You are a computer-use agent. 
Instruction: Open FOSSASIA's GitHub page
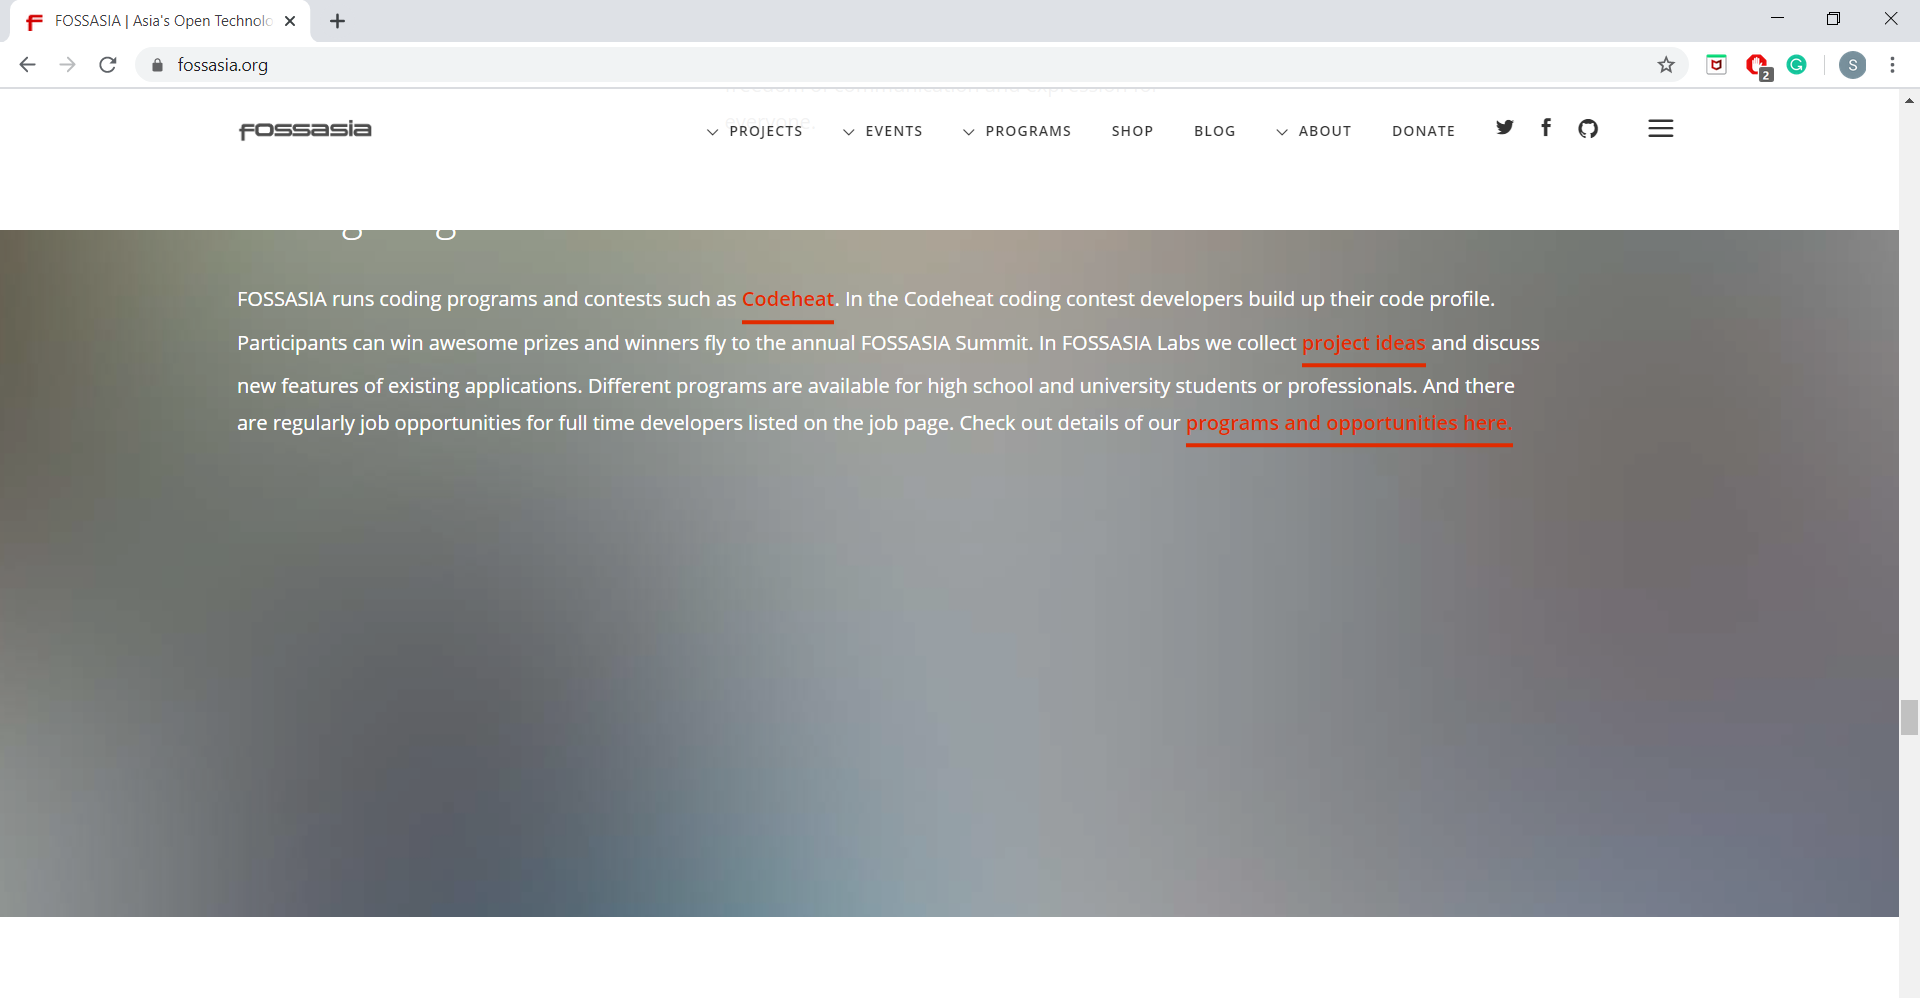pyautogui.click(x=1588, y=128)
